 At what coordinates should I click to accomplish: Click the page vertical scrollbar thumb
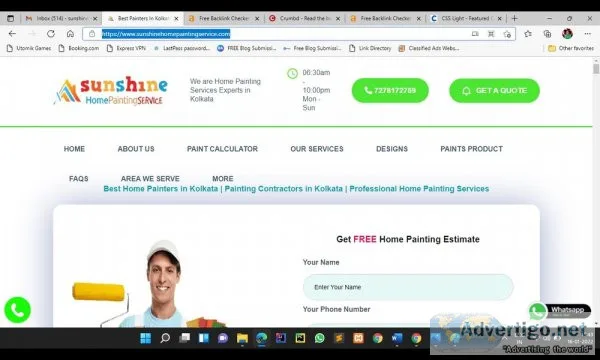(x=596, y=69)
